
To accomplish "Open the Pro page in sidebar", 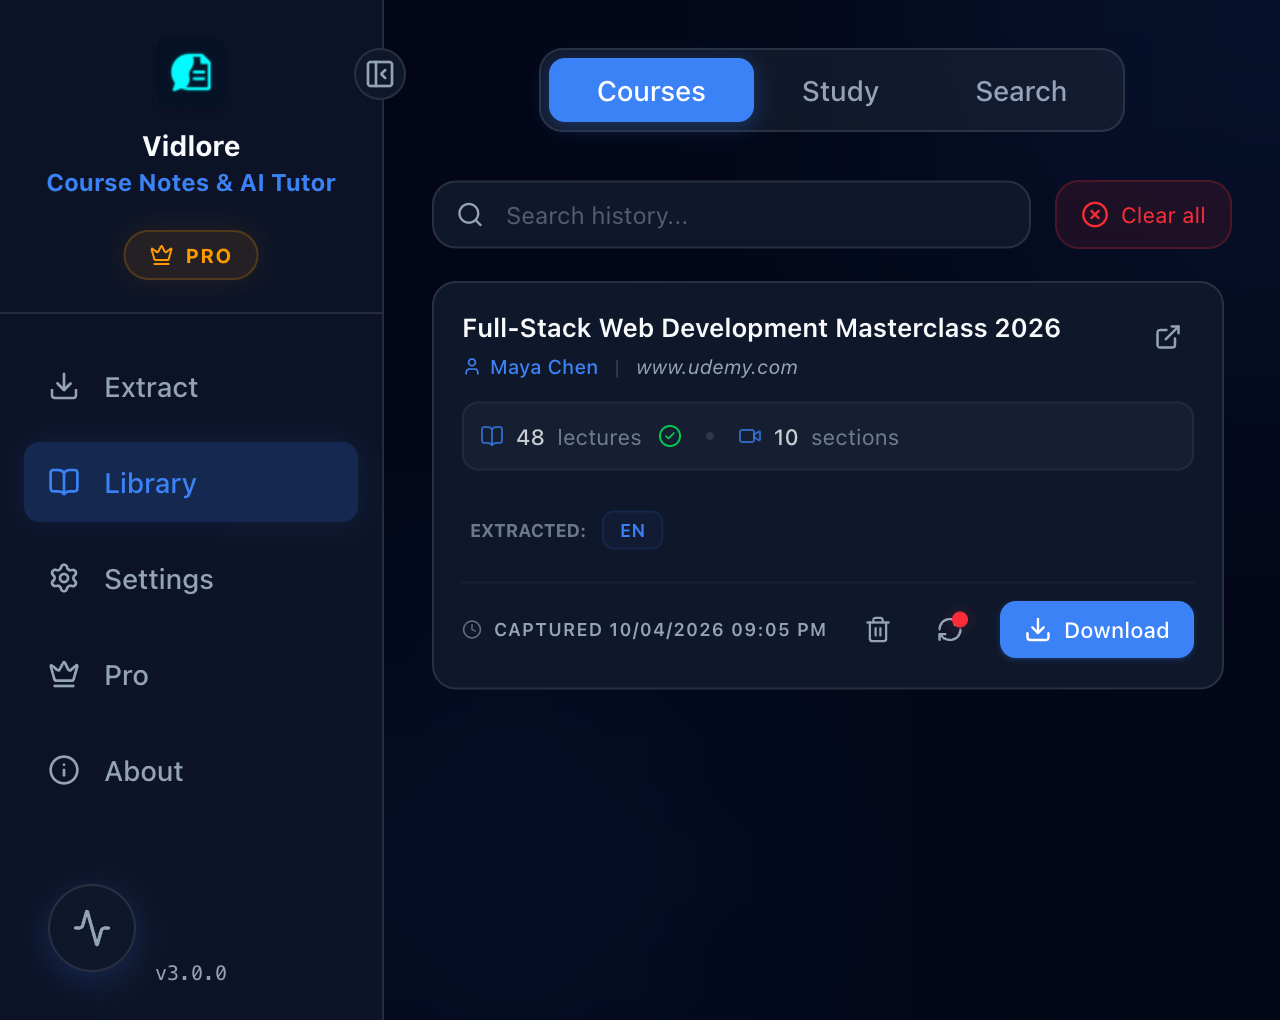I will tap(191, 674).
